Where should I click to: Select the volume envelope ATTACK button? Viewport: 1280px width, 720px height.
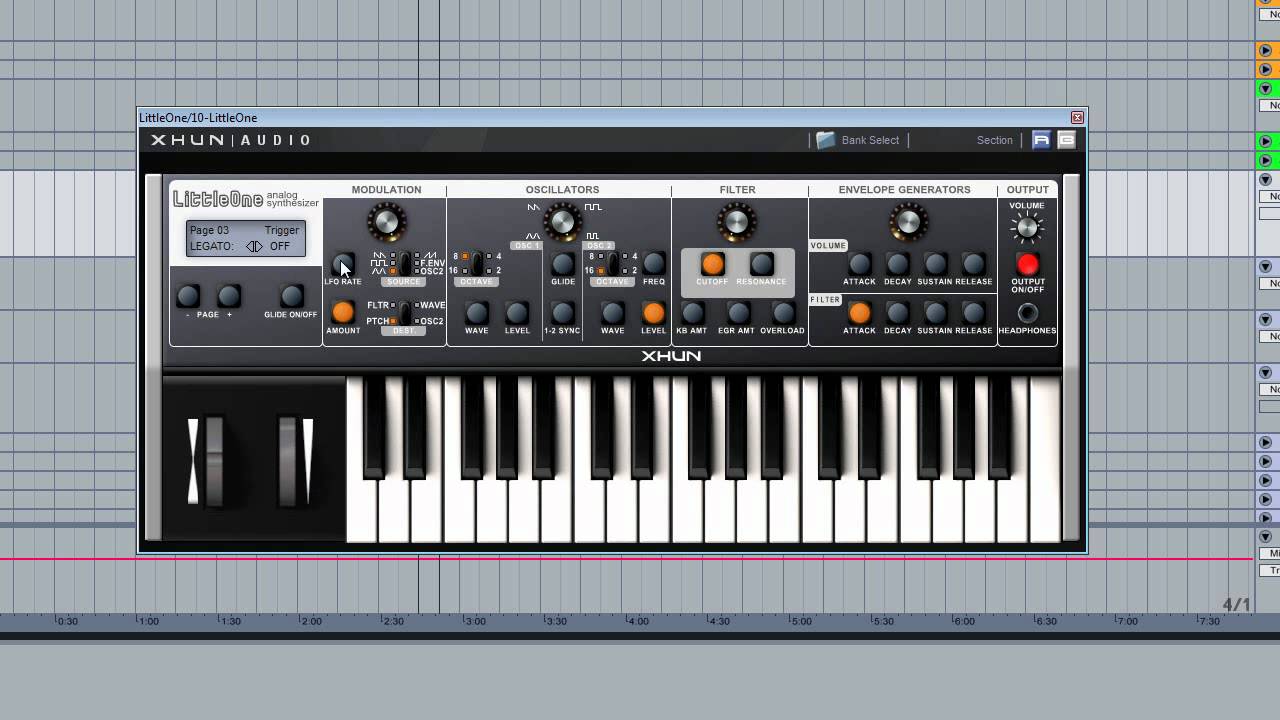(x=859, y=264)
